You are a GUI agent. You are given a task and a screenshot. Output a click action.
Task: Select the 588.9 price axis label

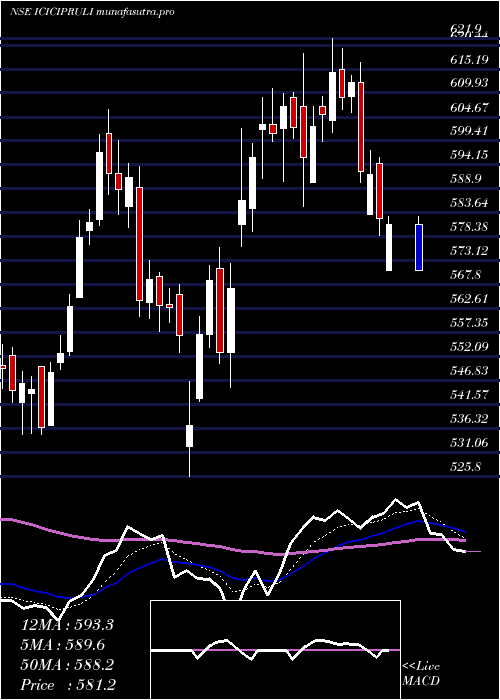pos(466,179)
